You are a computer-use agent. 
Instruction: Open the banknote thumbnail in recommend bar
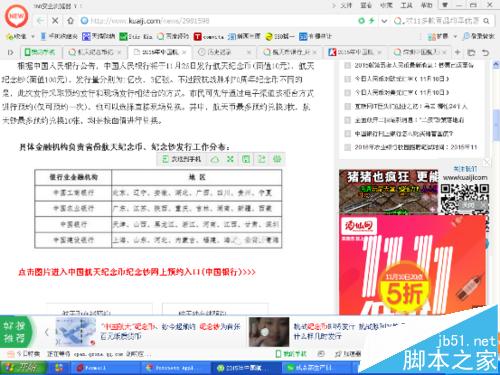(x=76, y=332)
